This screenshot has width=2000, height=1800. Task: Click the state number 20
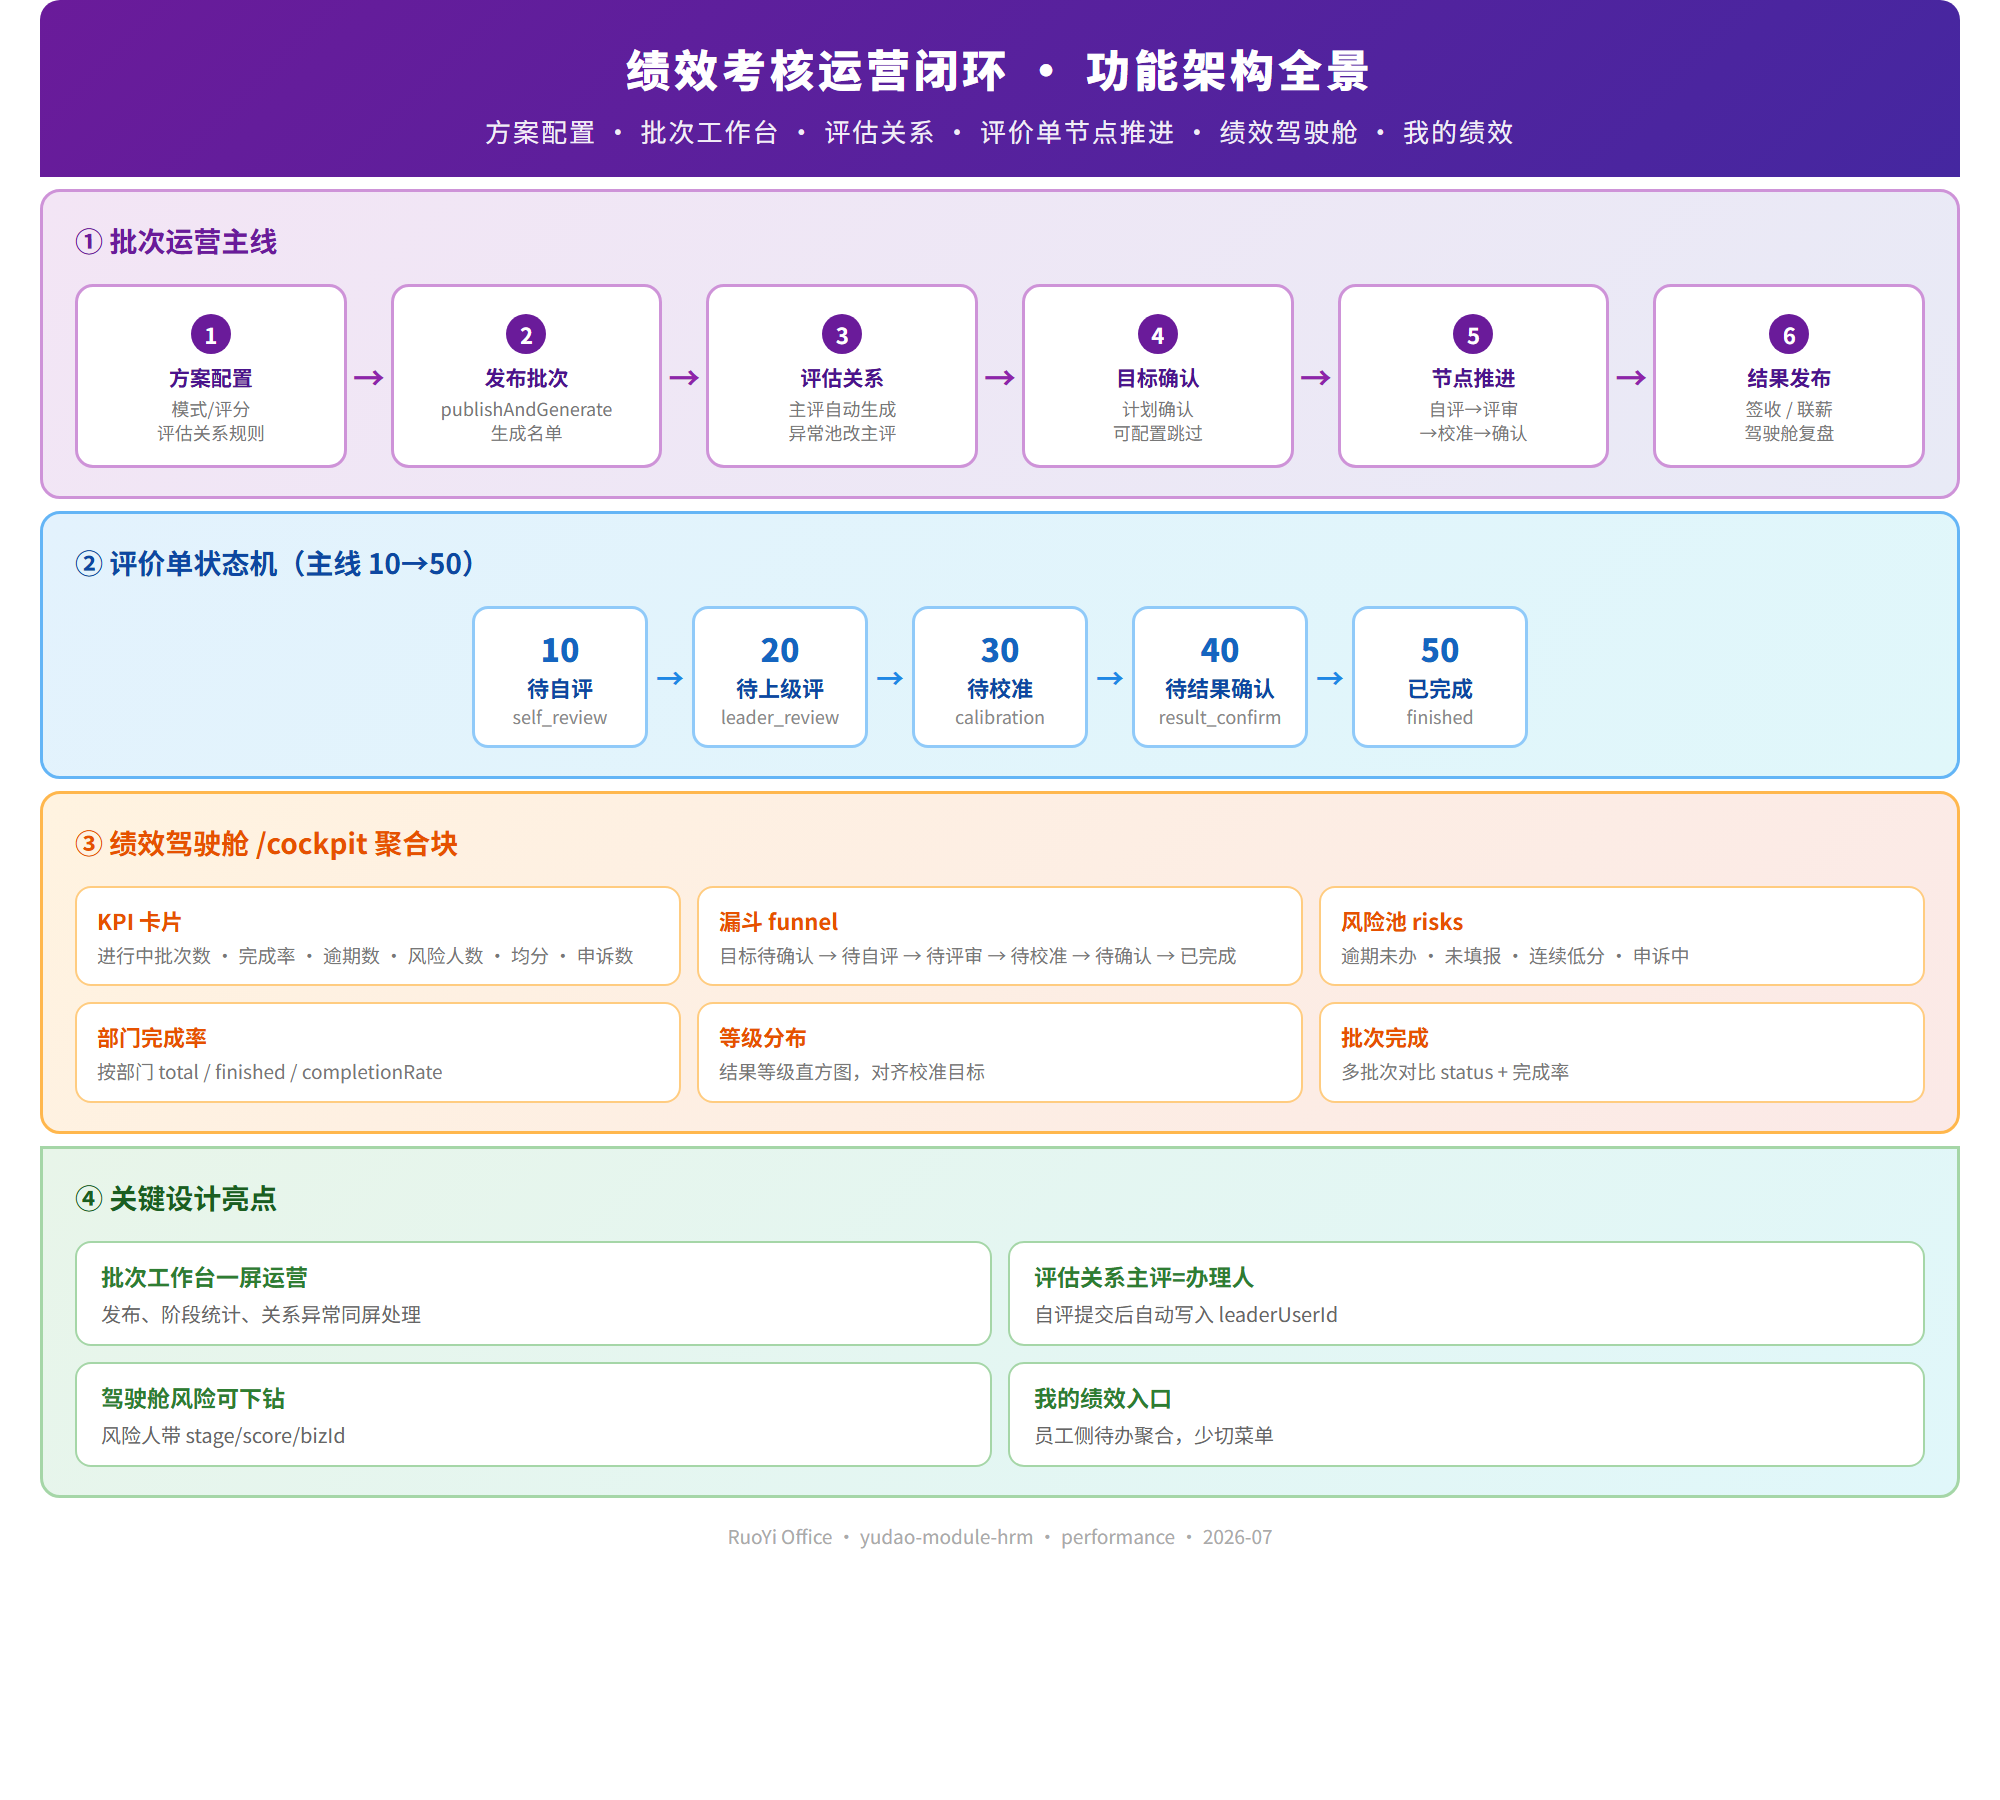(x=780, y=650)
